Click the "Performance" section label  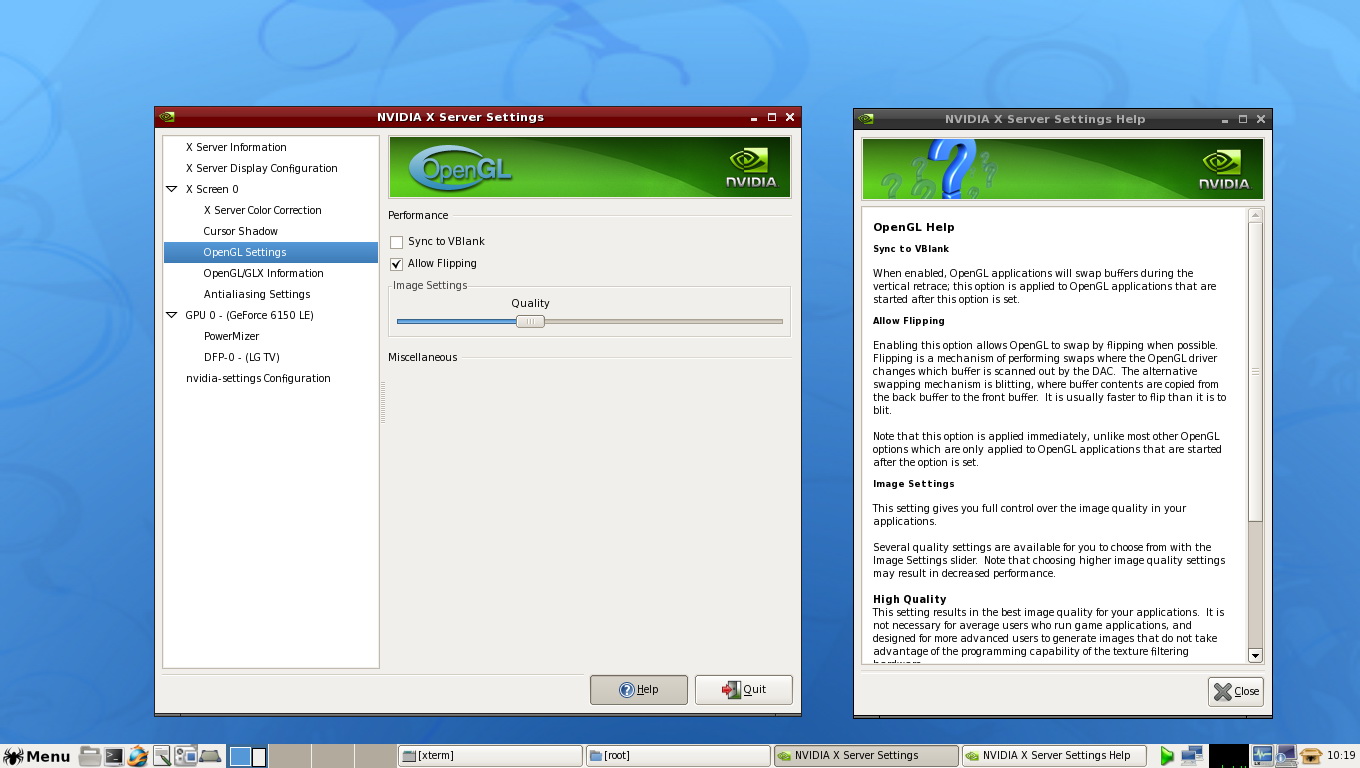(x=418, y=215)
